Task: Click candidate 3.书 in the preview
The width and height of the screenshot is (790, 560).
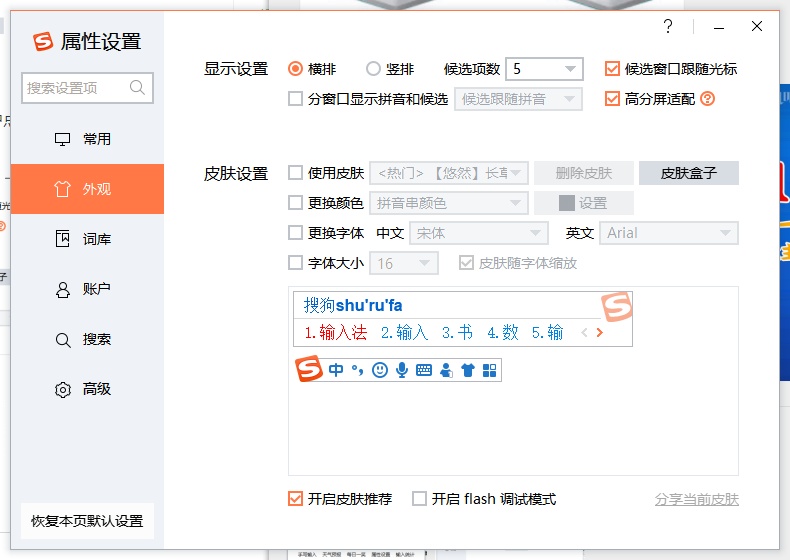Action: [457, 333]
